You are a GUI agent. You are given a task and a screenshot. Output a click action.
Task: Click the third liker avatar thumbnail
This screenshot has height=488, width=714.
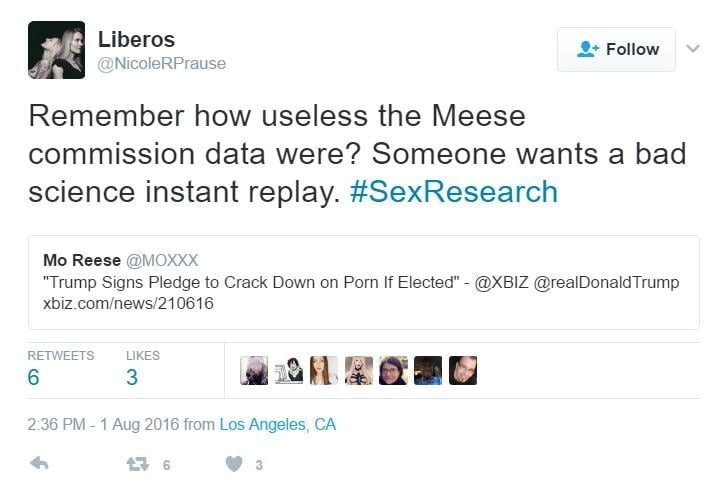tap(324, 370)
